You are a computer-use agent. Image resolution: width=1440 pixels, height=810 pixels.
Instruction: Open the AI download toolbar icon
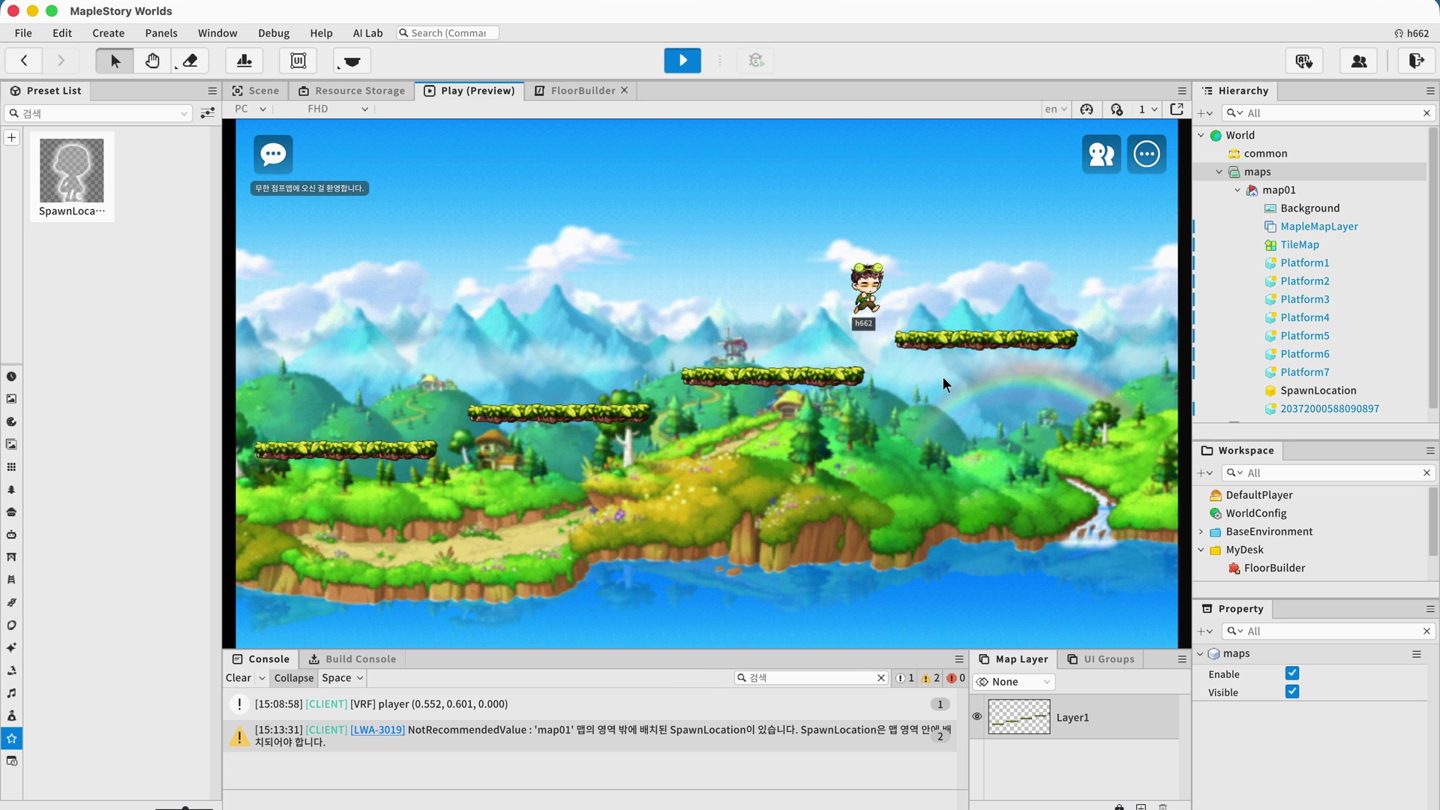(1304, 61)
